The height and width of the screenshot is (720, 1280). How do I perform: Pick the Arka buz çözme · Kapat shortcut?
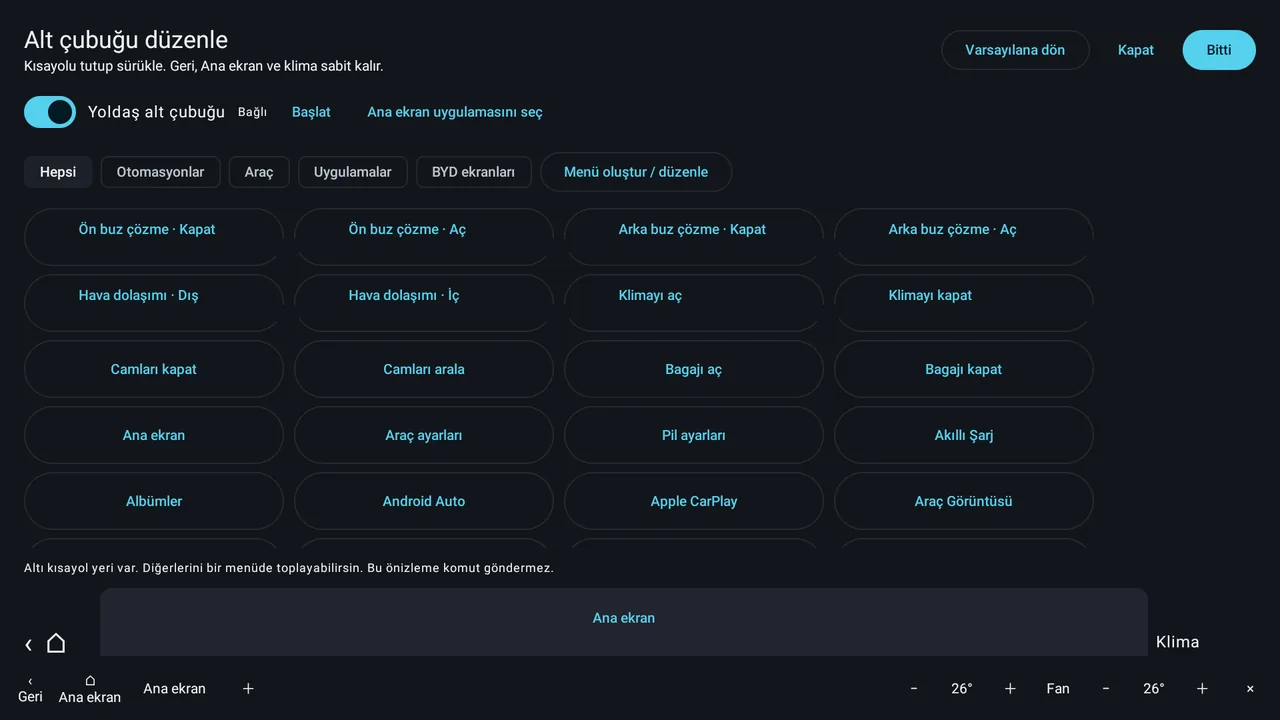point(694,237)
